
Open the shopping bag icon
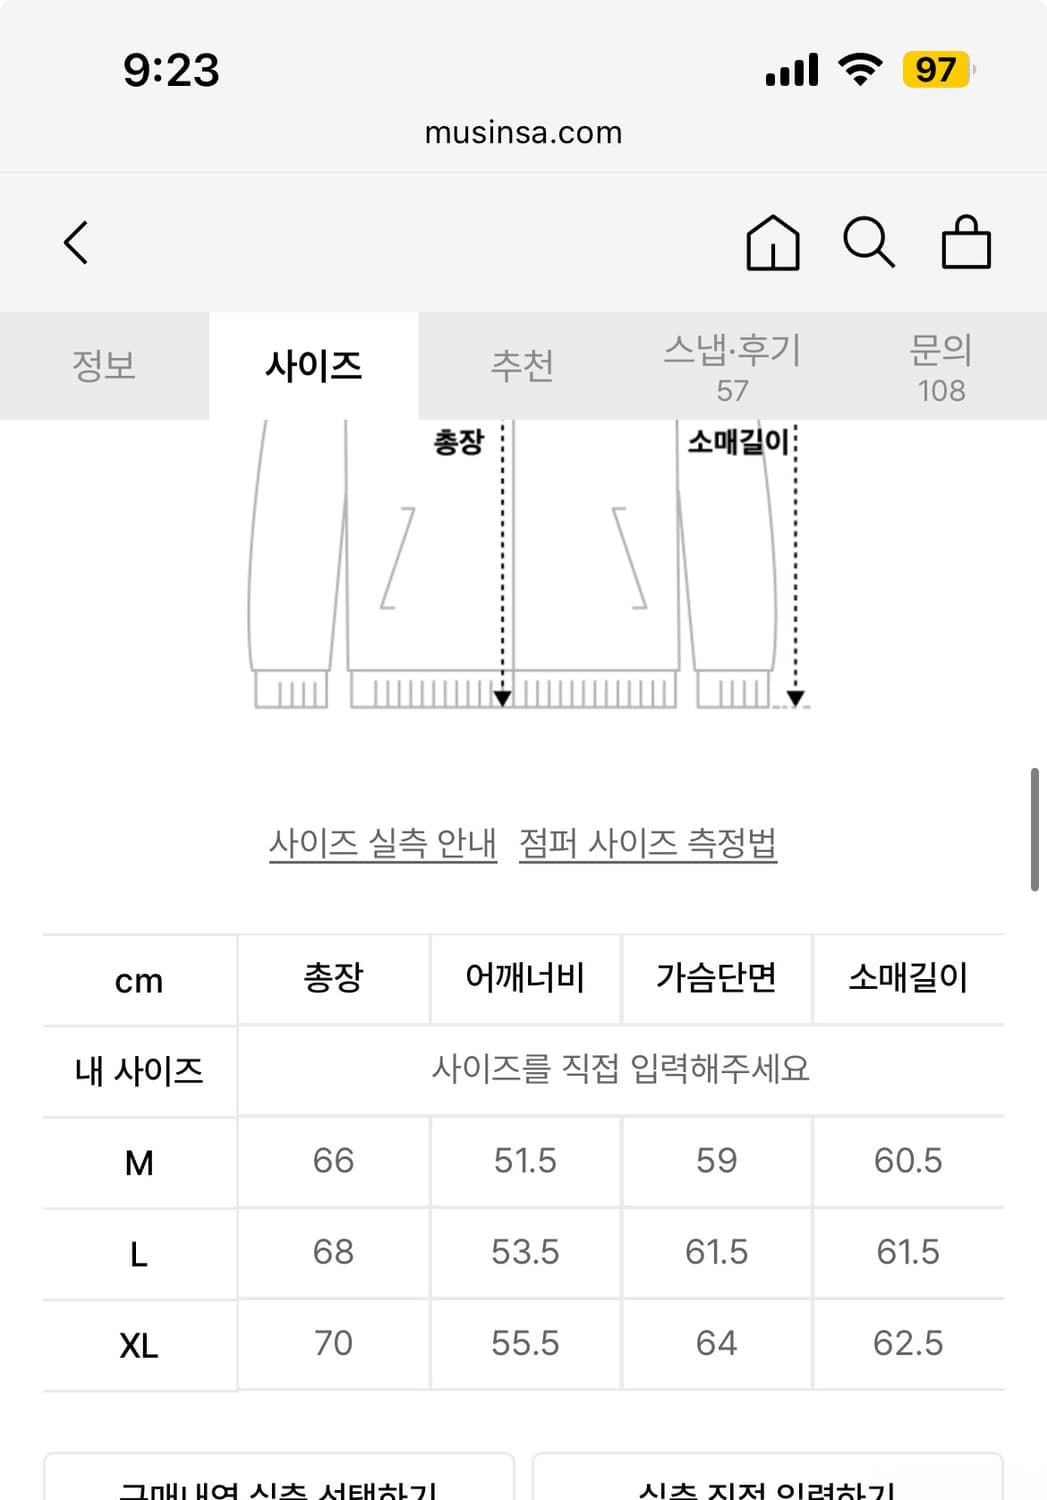(x=966, y=242)
